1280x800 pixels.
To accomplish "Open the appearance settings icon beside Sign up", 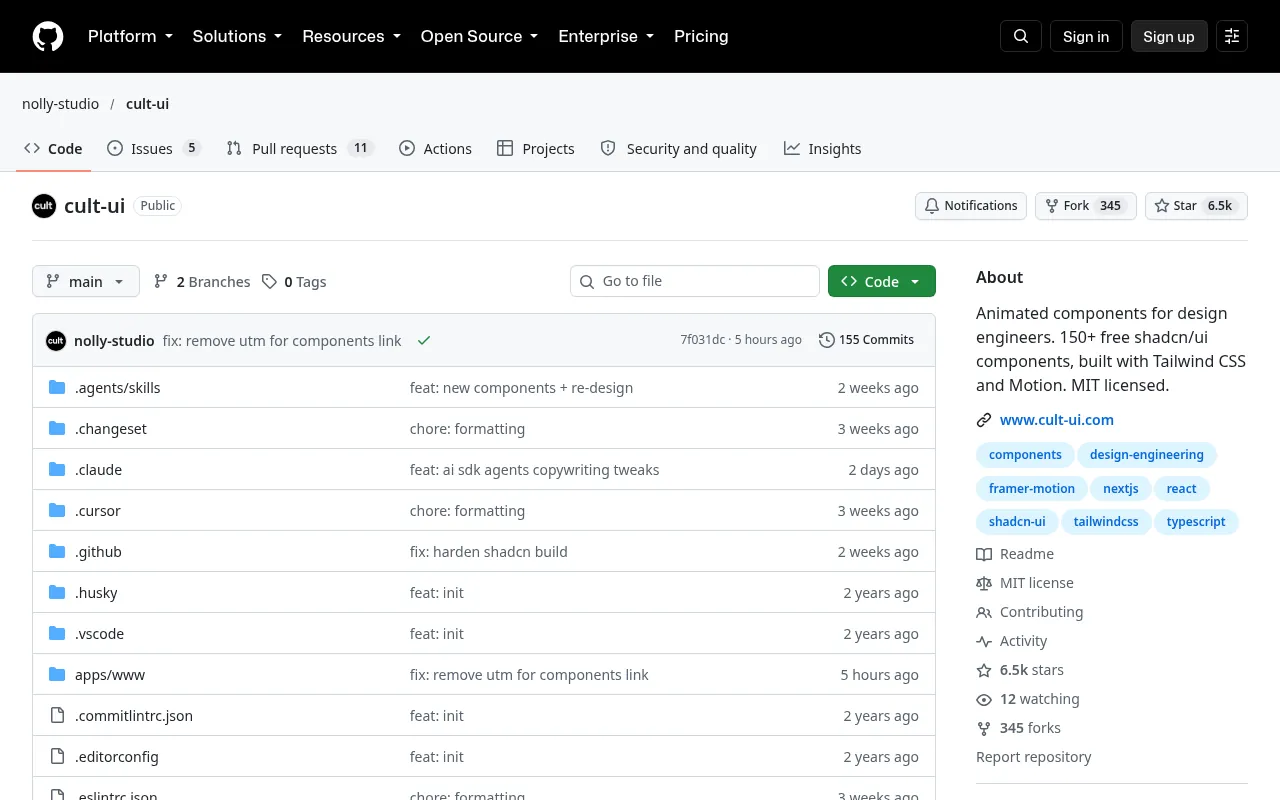I will [x=1232, y=36].
